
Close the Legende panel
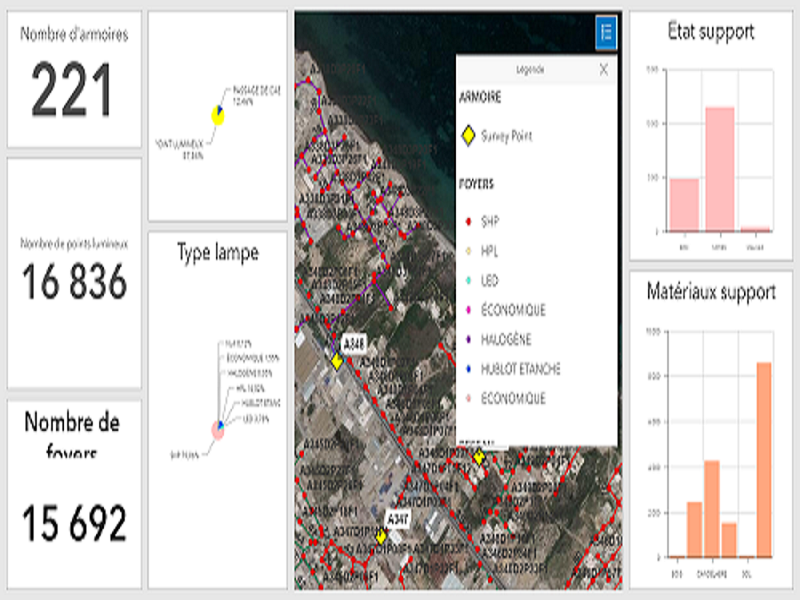coord(603,70)
